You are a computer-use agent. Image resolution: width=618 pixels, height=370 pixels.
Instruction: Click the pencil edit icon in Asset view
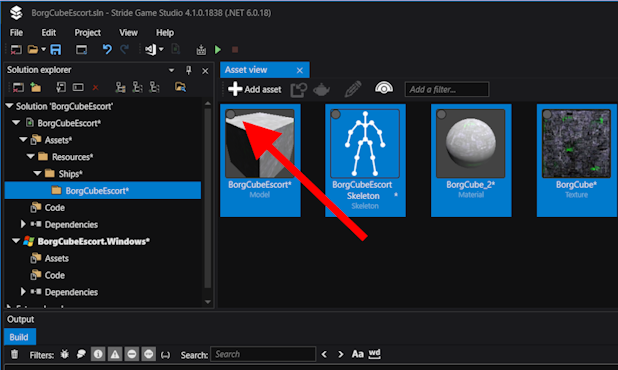(x=353, y=89)
